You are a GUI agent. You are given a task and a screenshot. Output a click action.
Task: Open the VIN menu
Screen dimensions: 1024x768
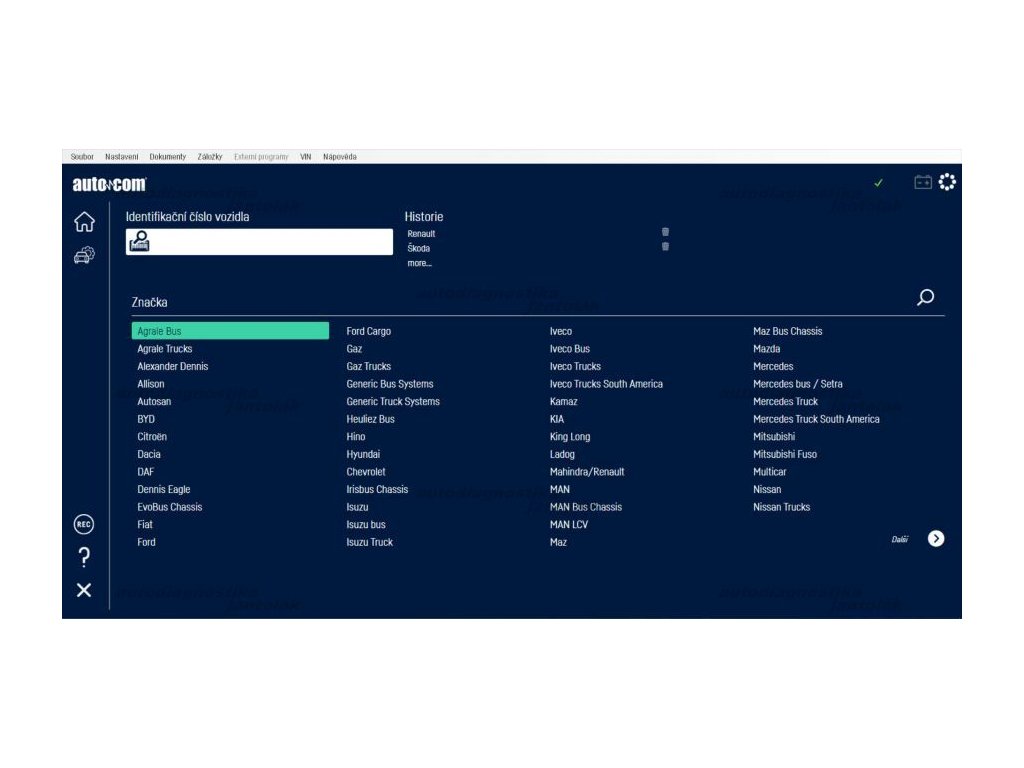coord(306,157)
